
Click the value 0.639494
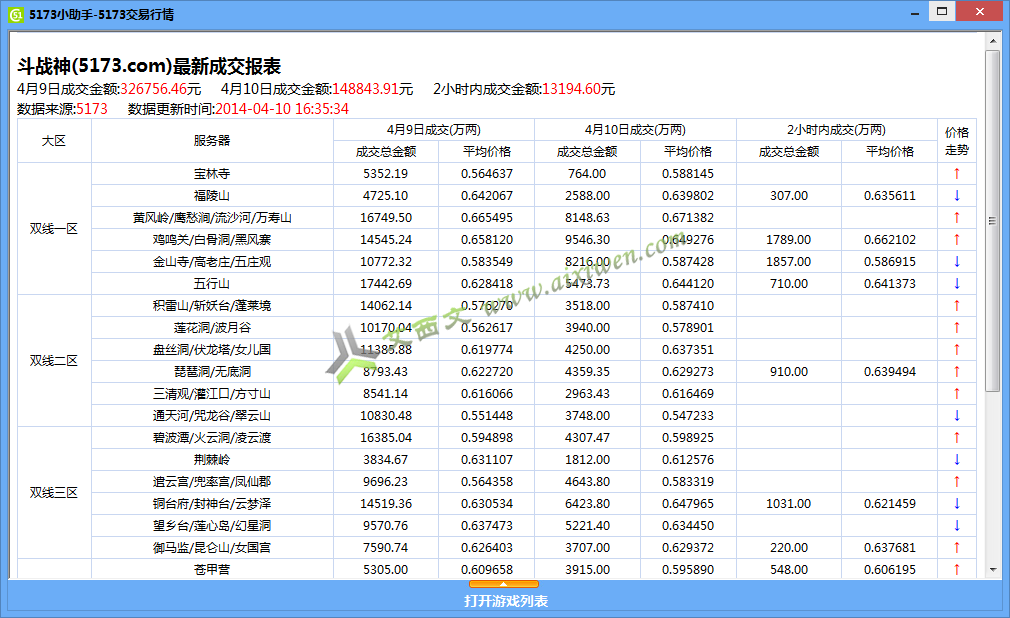[x=890, y=372]
